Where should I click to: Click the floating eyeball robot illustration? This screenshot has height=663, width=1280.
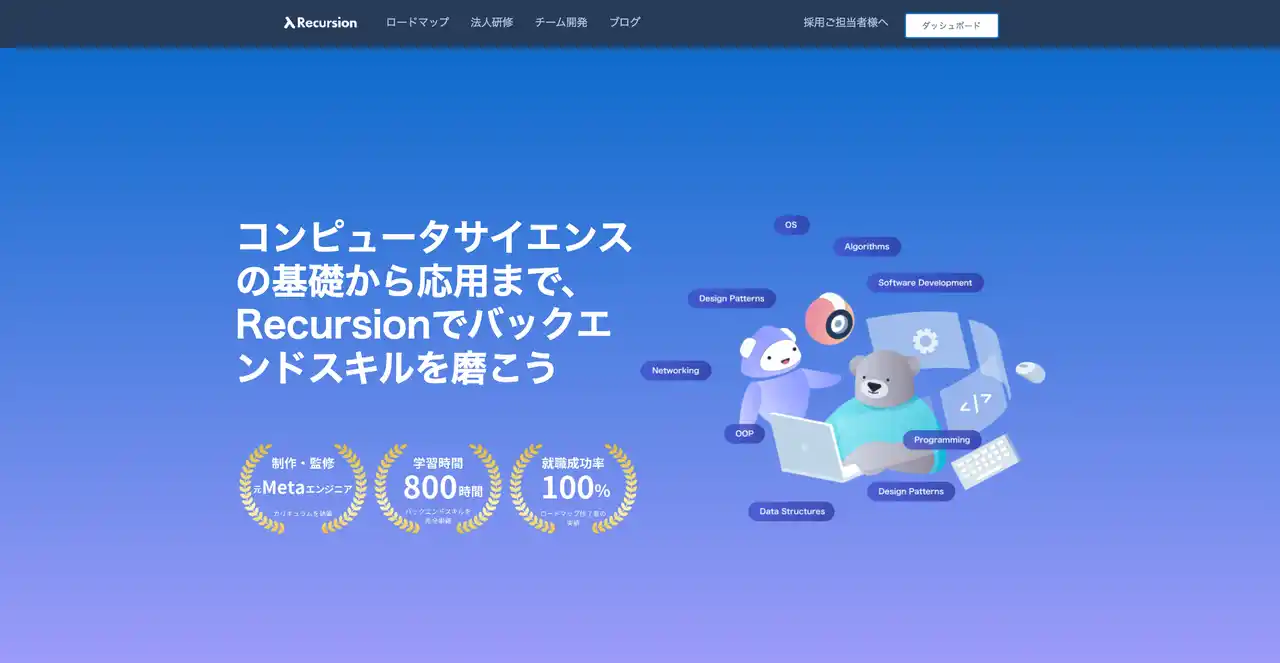830,319
